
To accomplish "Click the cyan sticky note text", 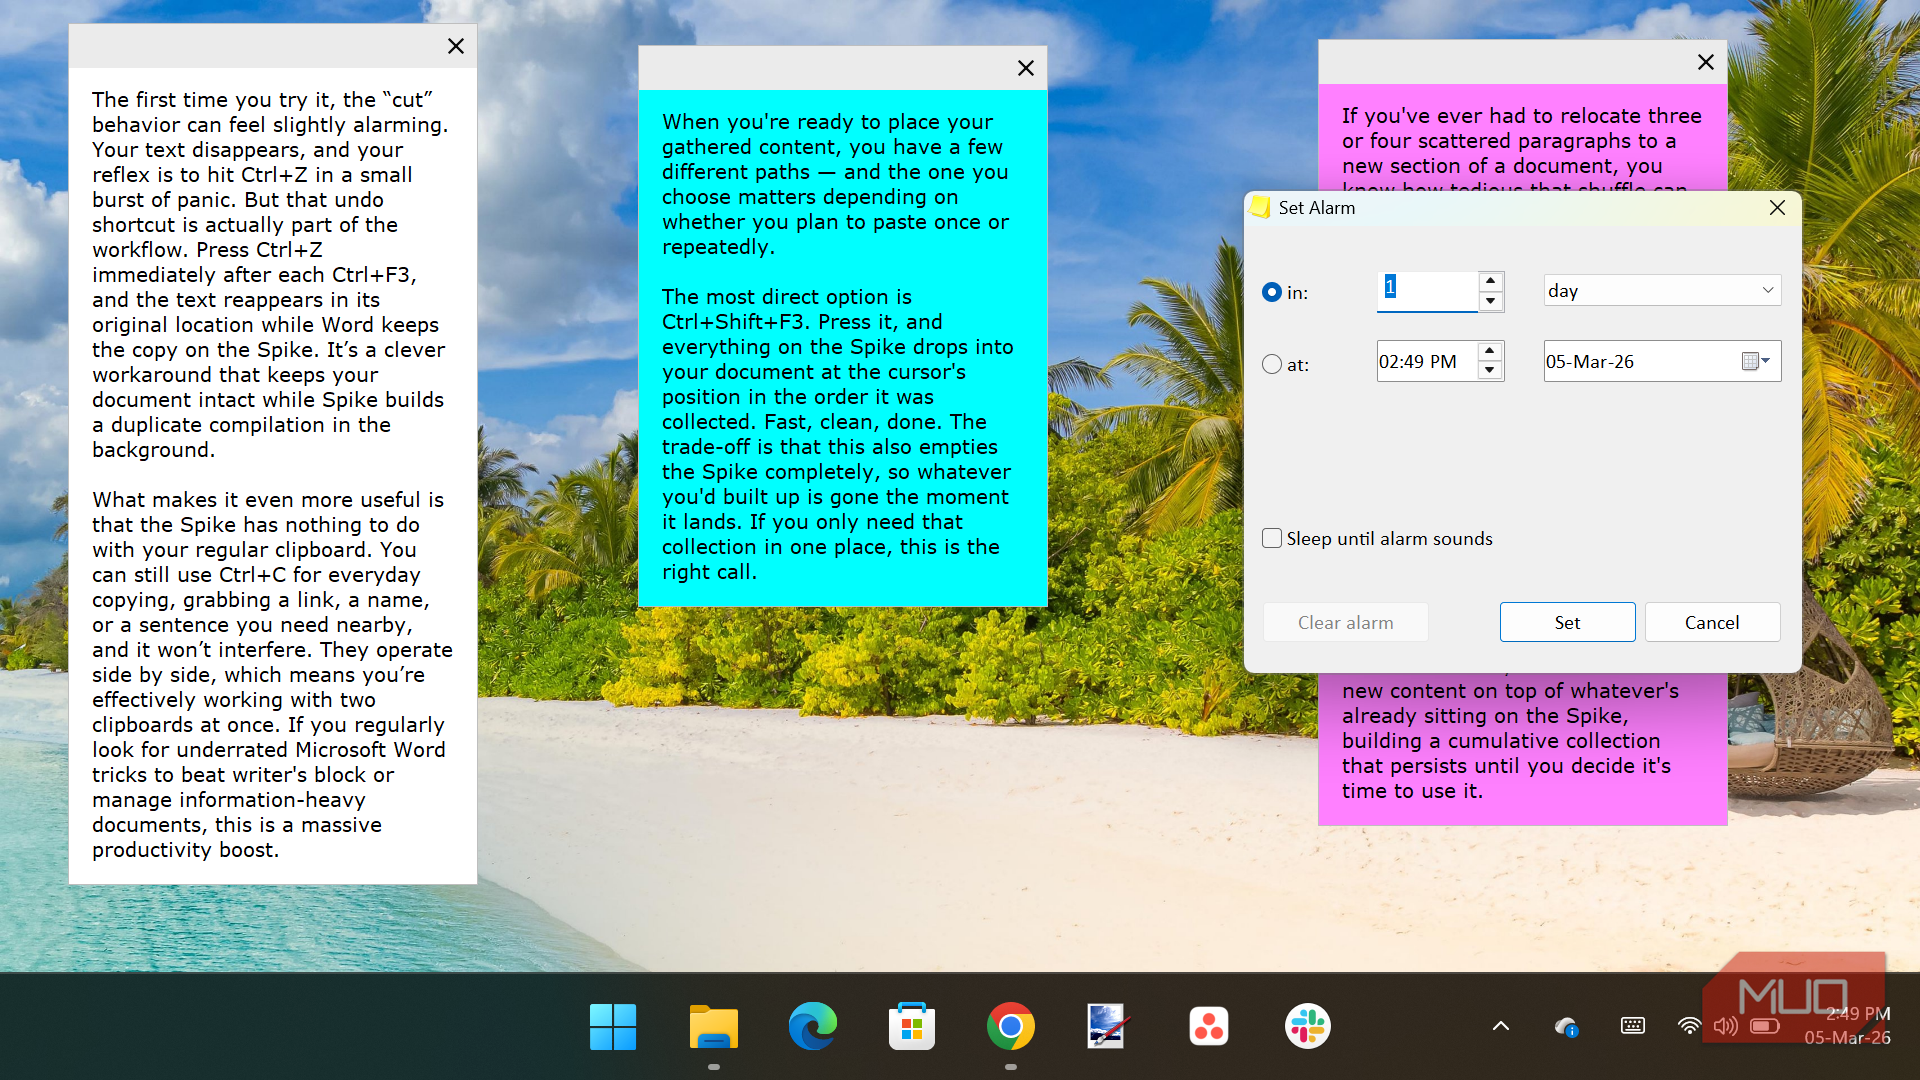I will 838,347.
